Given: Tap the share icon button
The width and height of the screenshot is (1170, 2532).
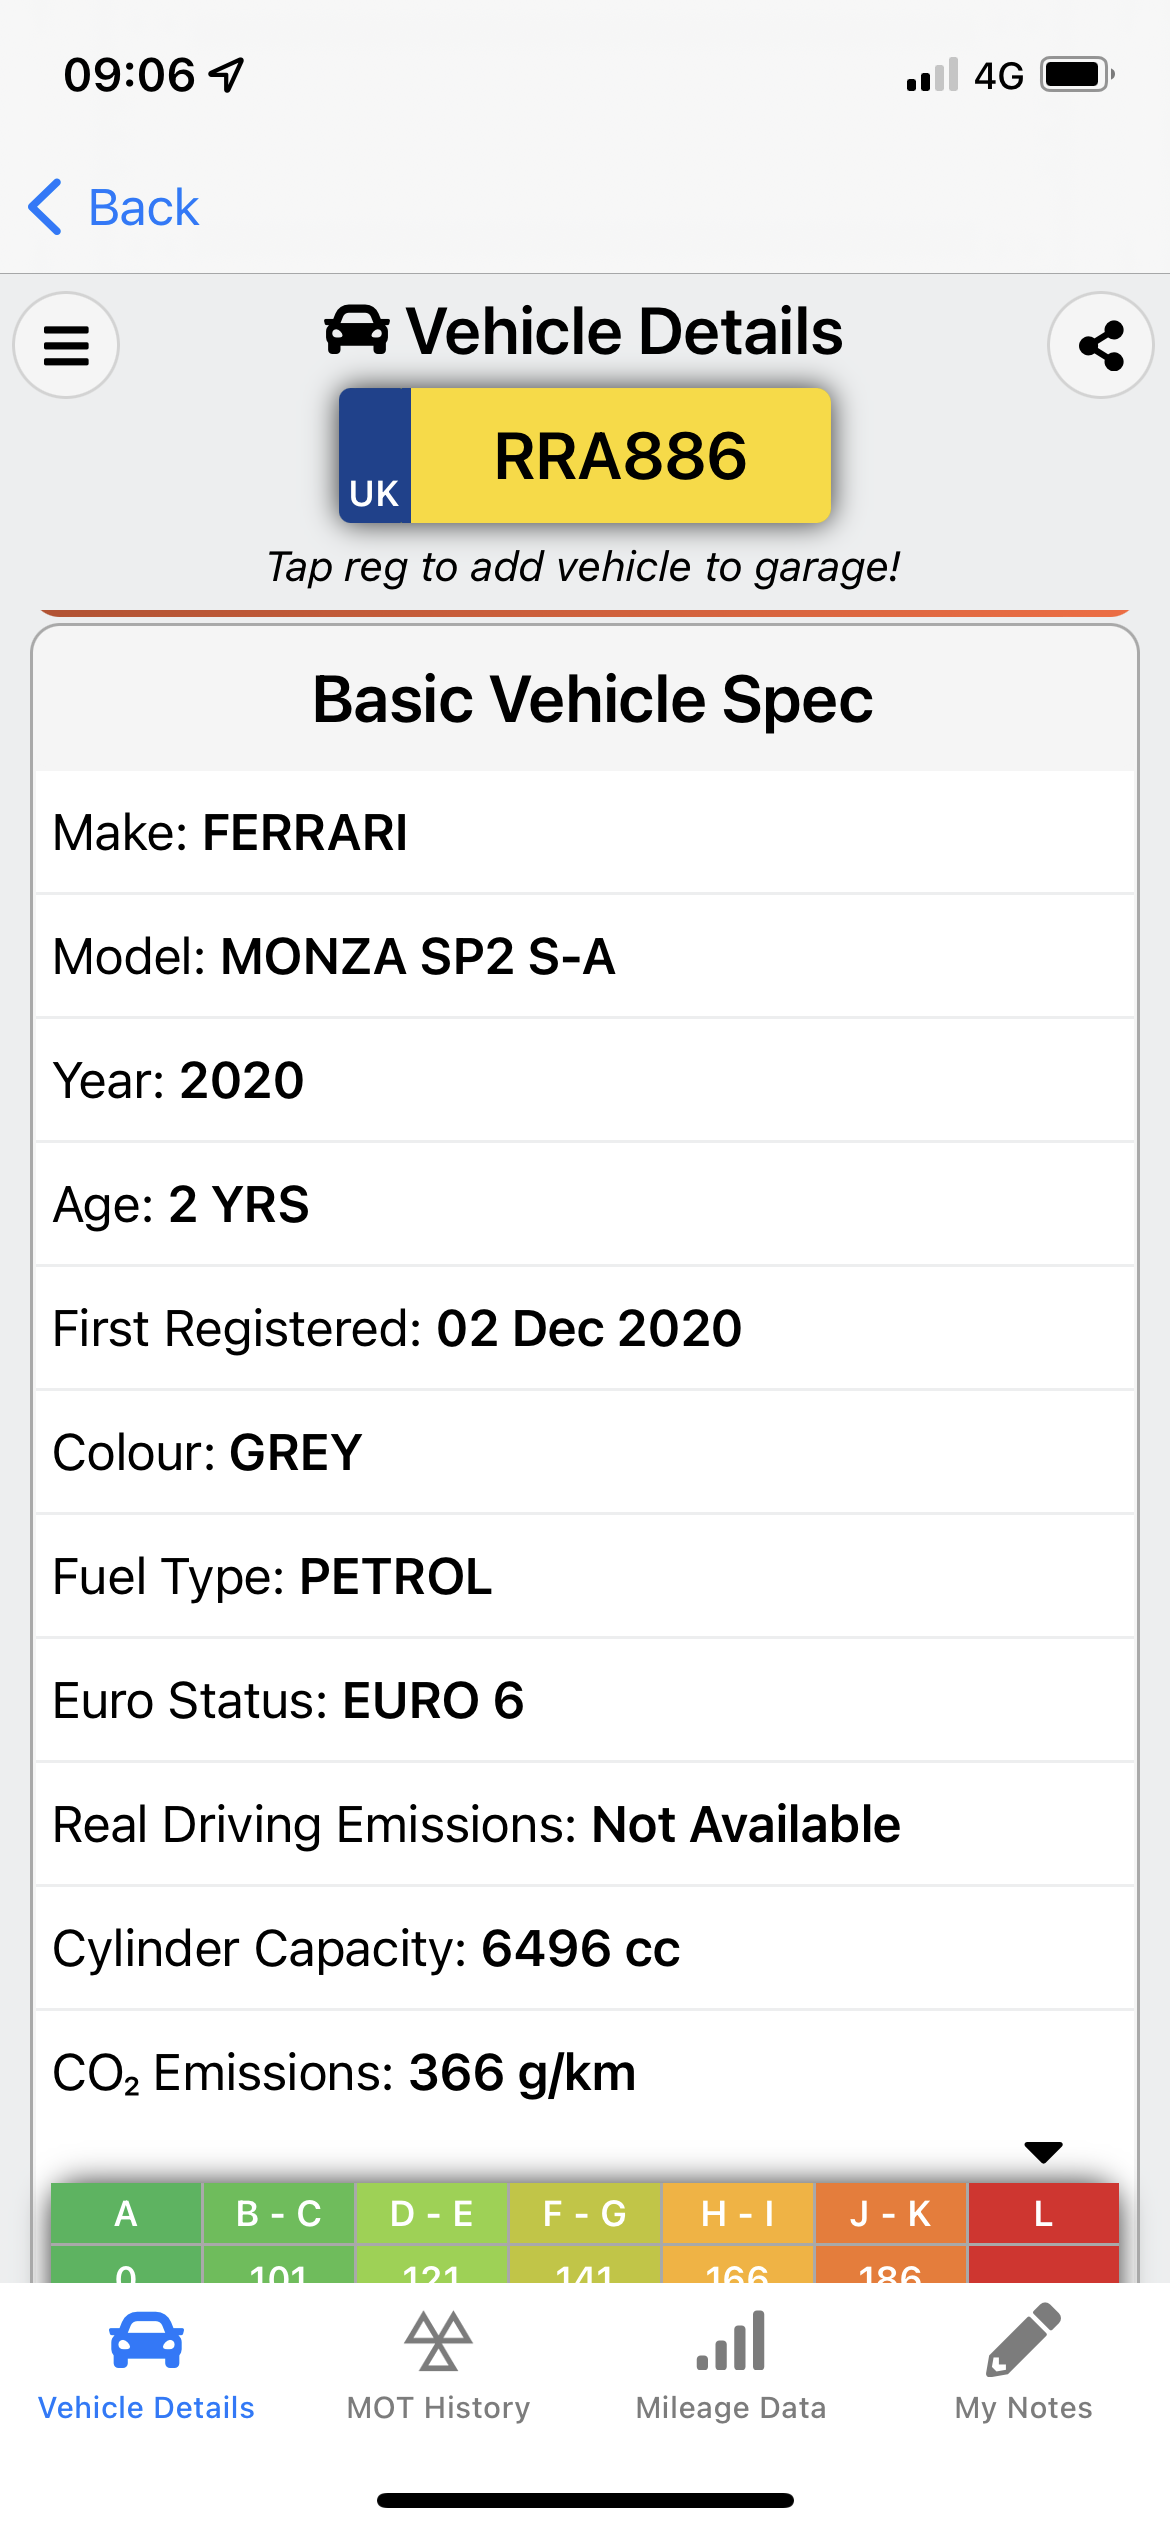Looking at the screenshot, I should point(1101,345).
